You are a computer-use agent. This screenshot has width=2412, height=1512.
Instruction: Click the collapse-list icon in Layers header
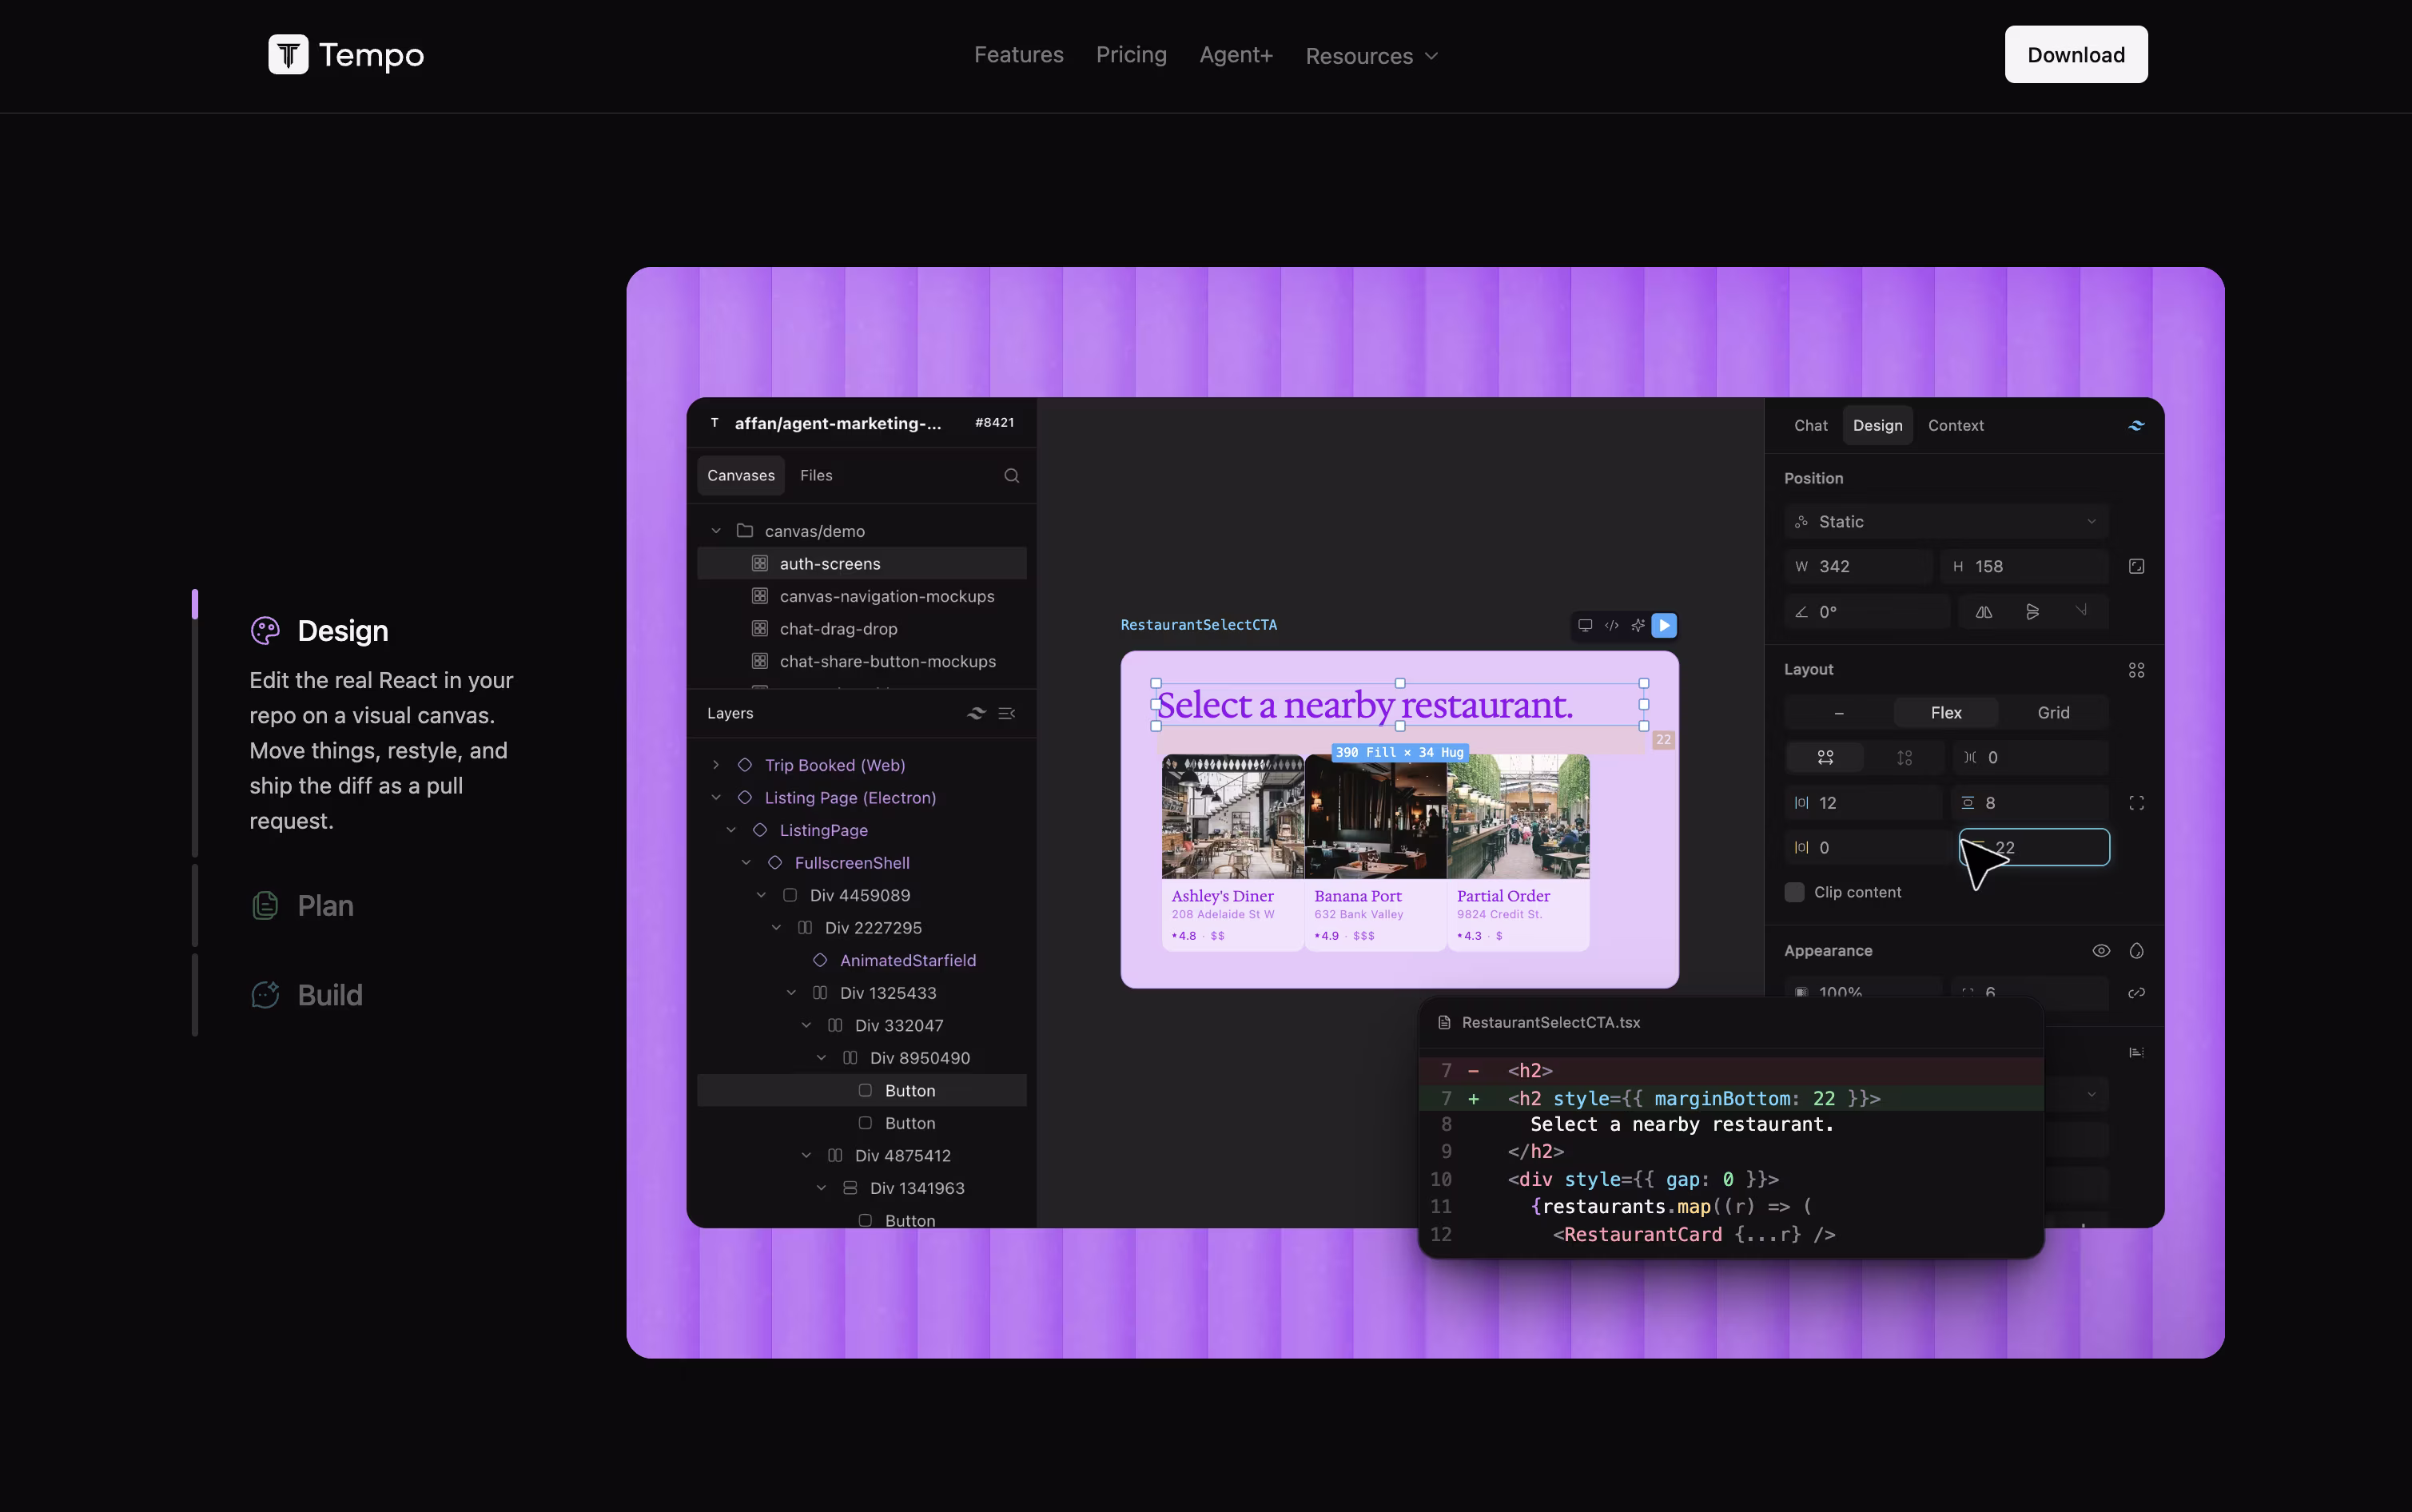(1006, 713)
